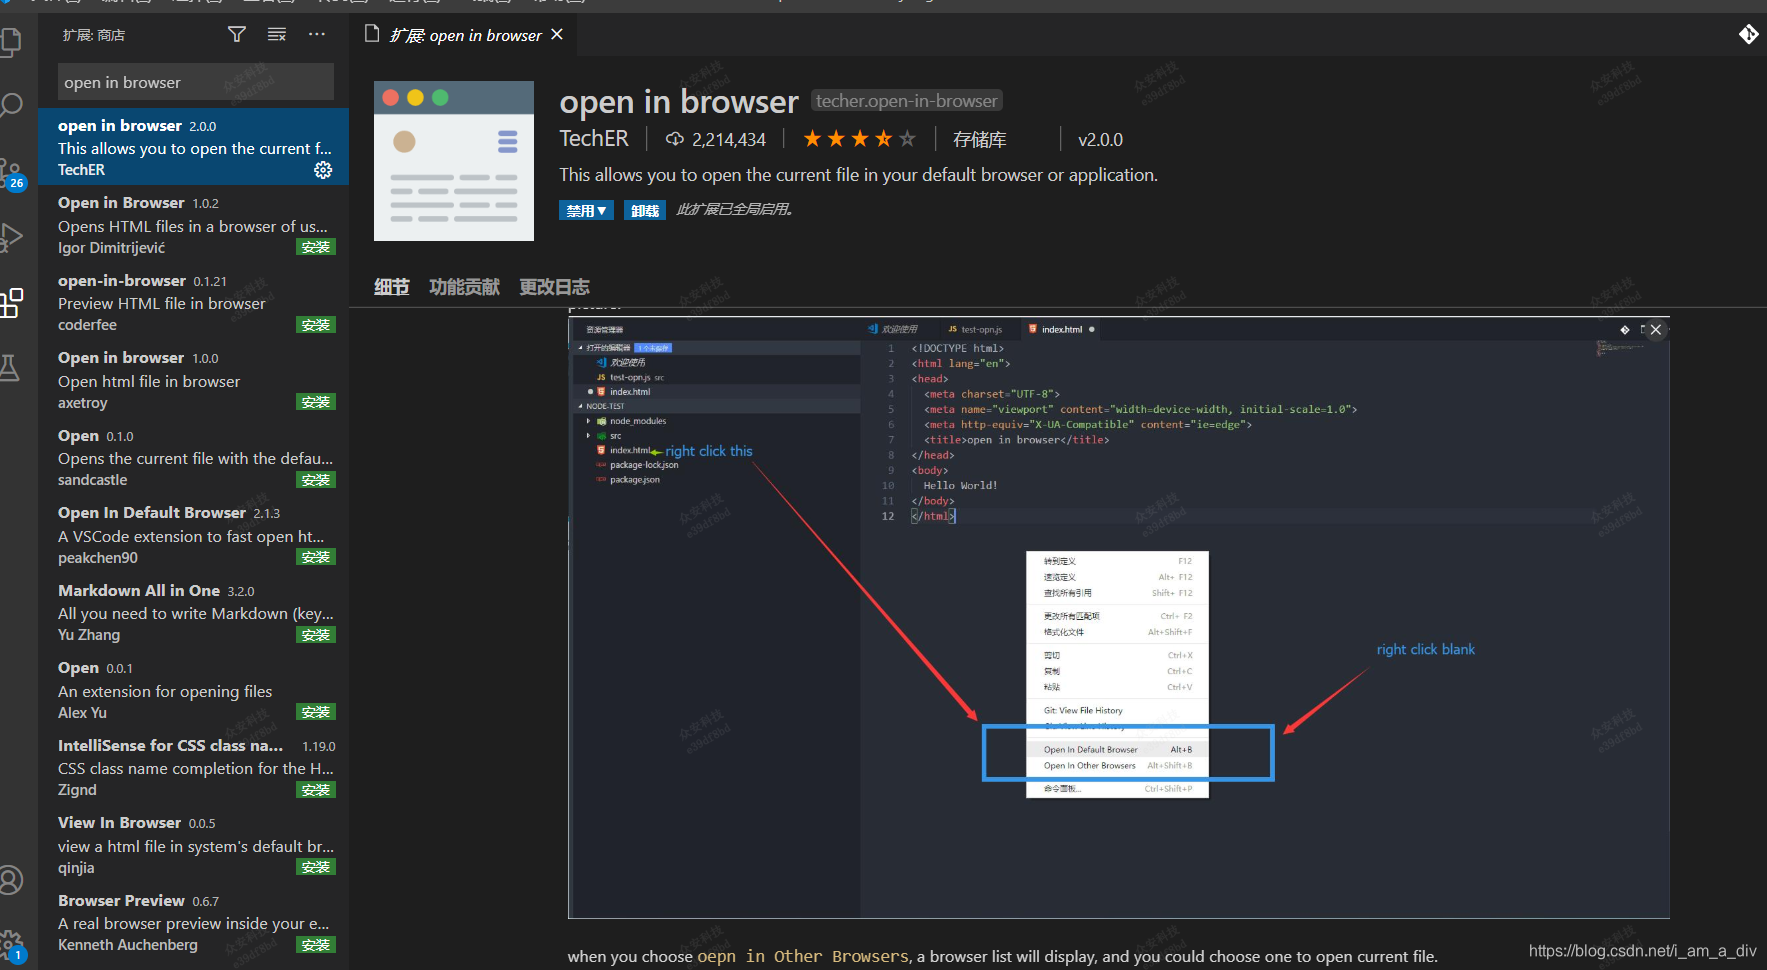1767x970 pixels.
Task: Open the Accounts icon in activity bar
Action: tap(10, 880)
